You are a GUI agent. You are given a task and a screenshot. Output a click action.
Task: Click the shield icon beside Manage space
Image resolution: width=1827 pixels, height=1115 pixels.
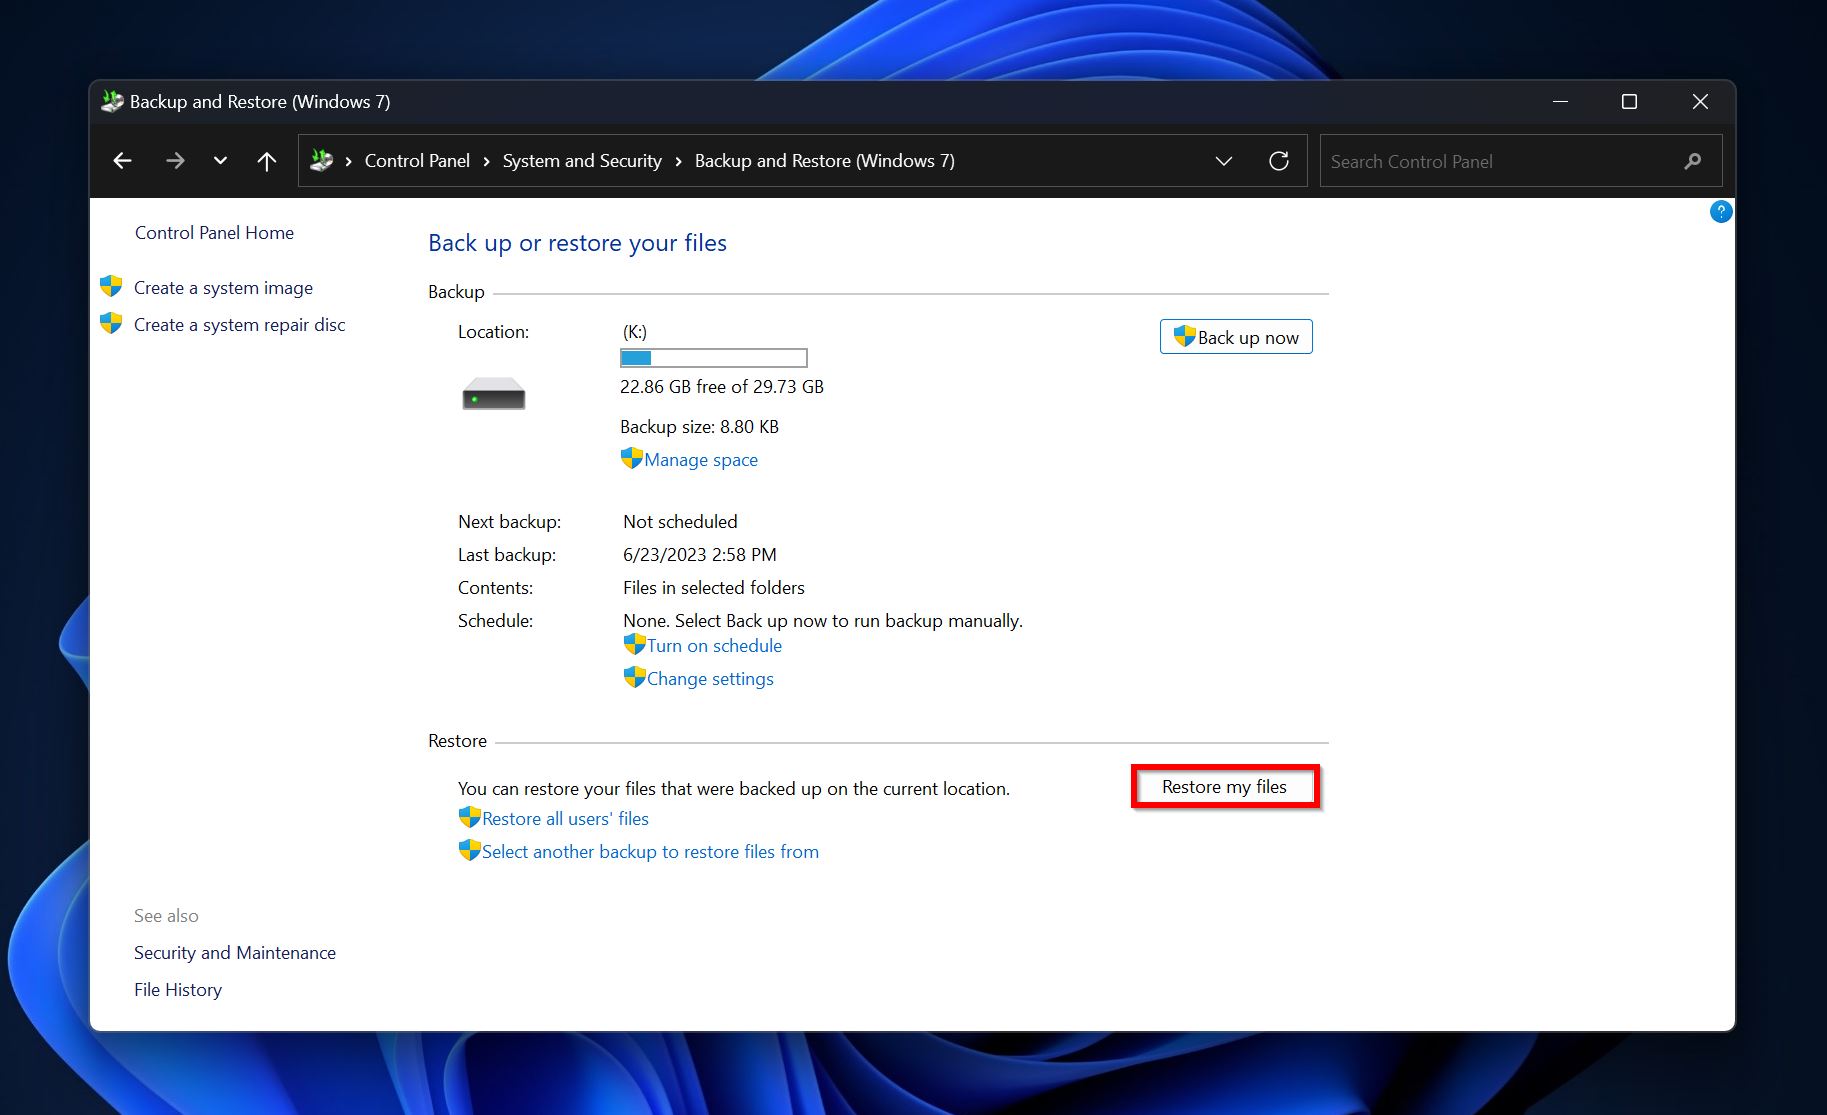(631, 458)
